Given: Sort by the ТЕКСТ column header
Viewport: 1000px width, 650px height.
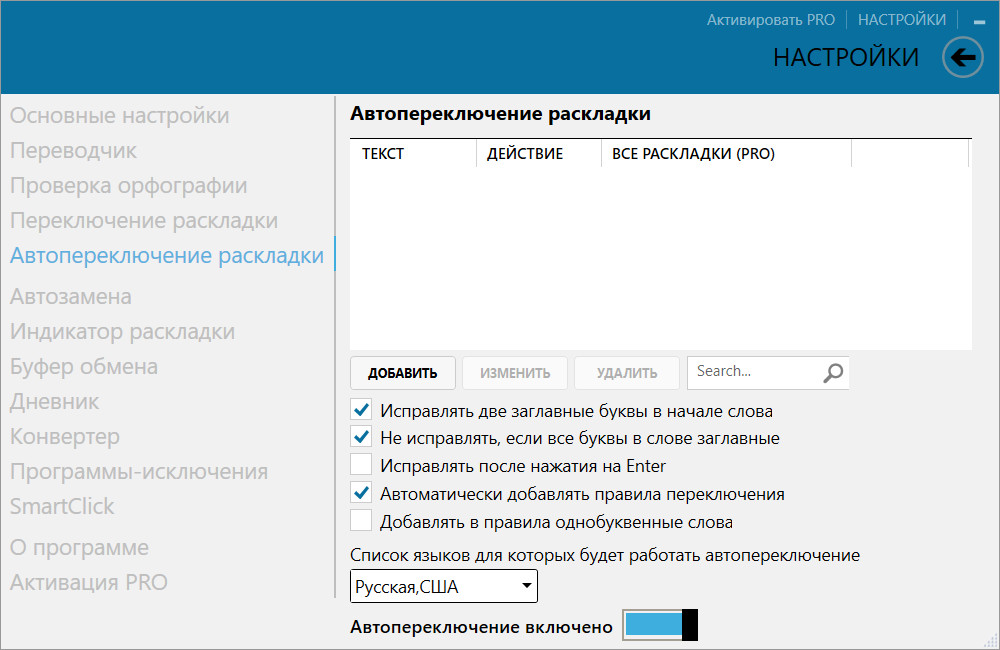Looking at the screenshot, I should pos(383,154).
